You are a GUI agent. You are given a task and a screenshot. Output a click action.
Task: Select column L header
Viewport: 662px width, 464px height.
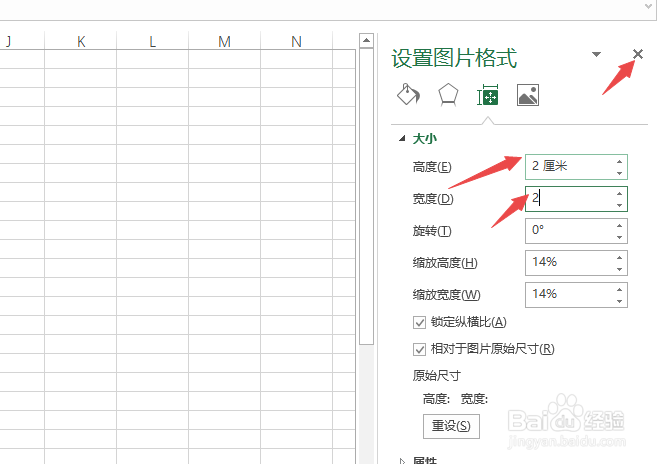coord(152,41)
